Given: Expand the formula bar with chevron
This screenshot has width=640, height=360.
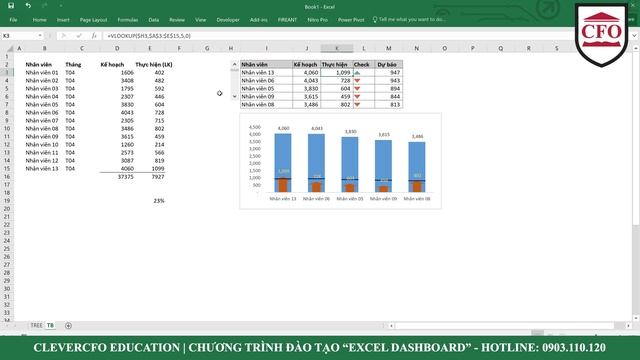Looking at the screenshot, I should (x=634, y=36).
